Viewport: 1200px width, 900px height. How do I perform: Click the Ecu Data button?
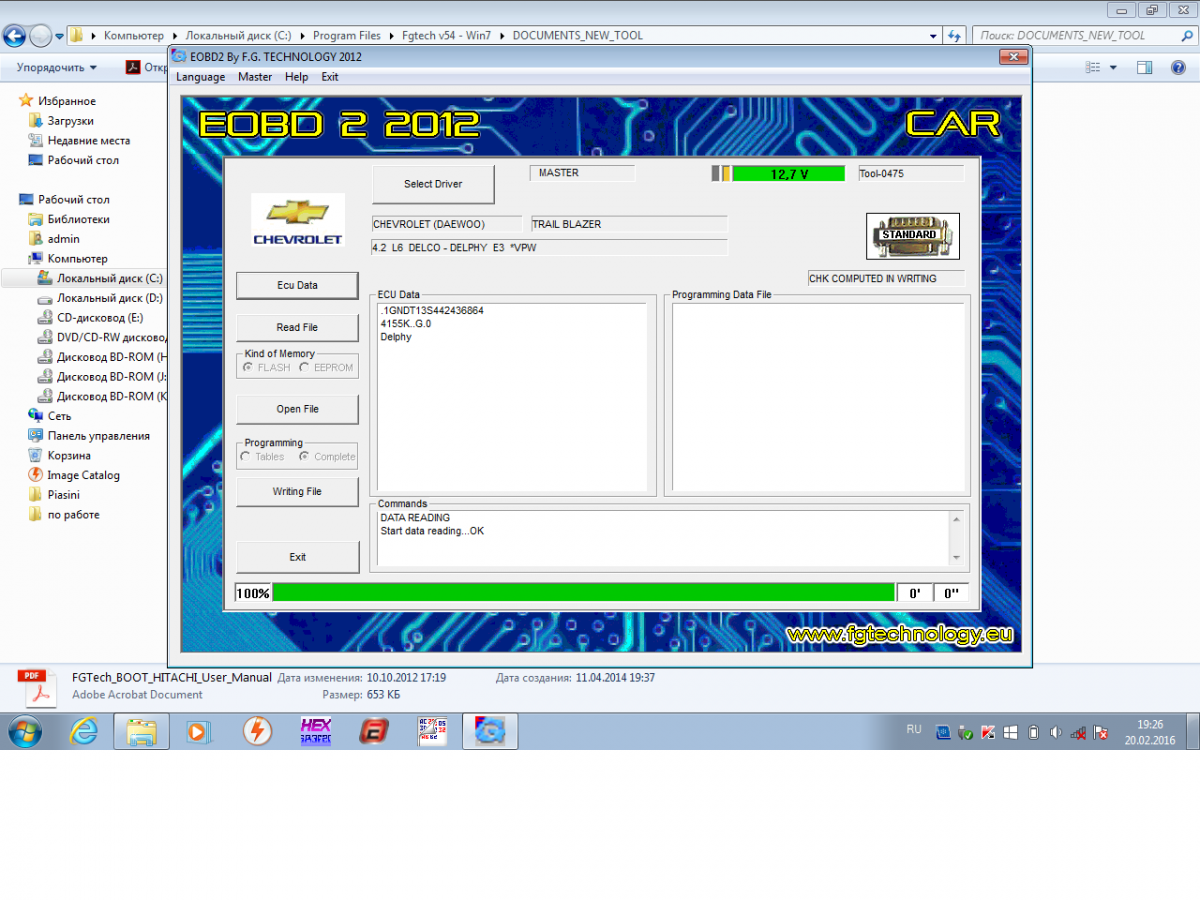297,285
